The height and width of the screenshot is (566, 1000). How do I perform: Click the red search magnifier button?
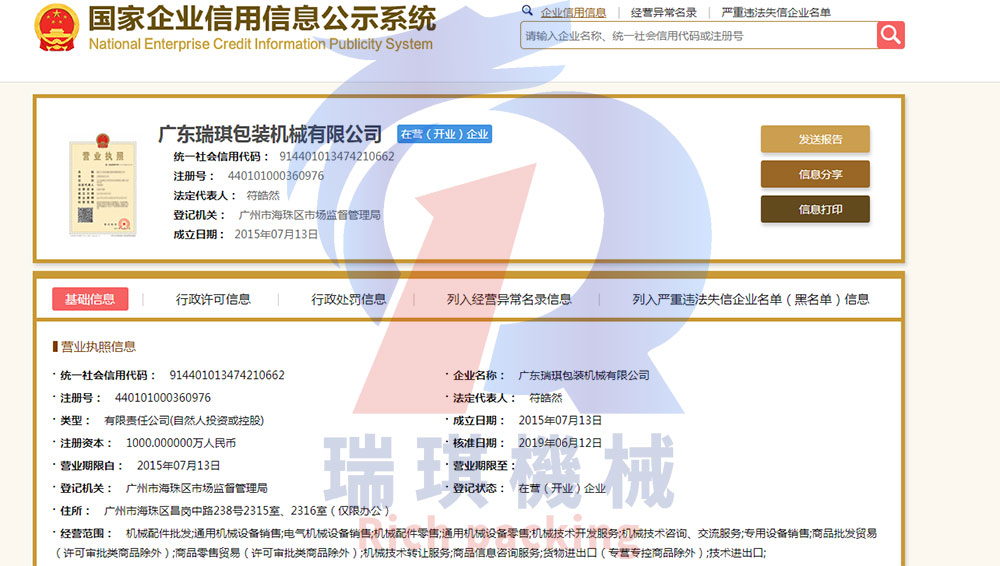click(x=890, y=35)
